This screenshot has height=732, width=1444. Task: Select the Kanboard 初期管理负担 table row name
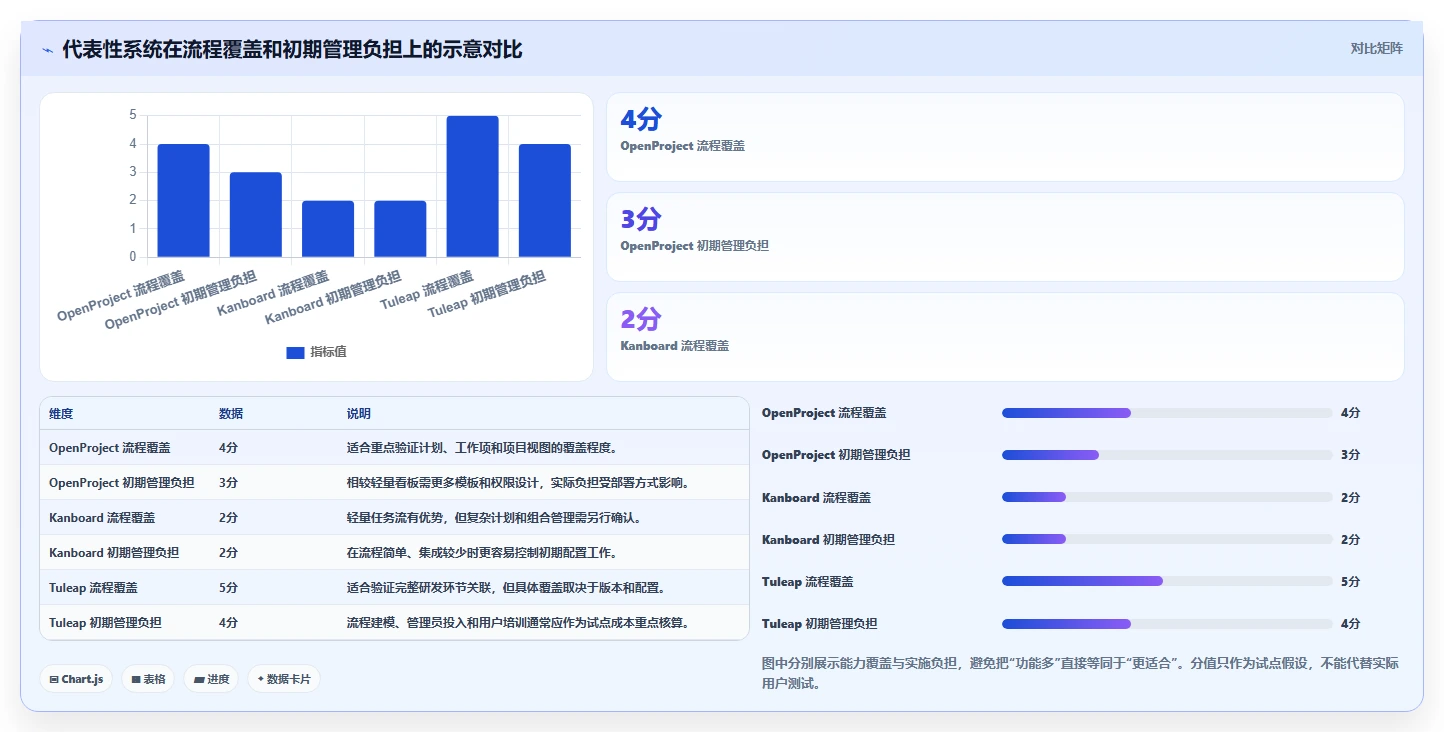point(114,553)
